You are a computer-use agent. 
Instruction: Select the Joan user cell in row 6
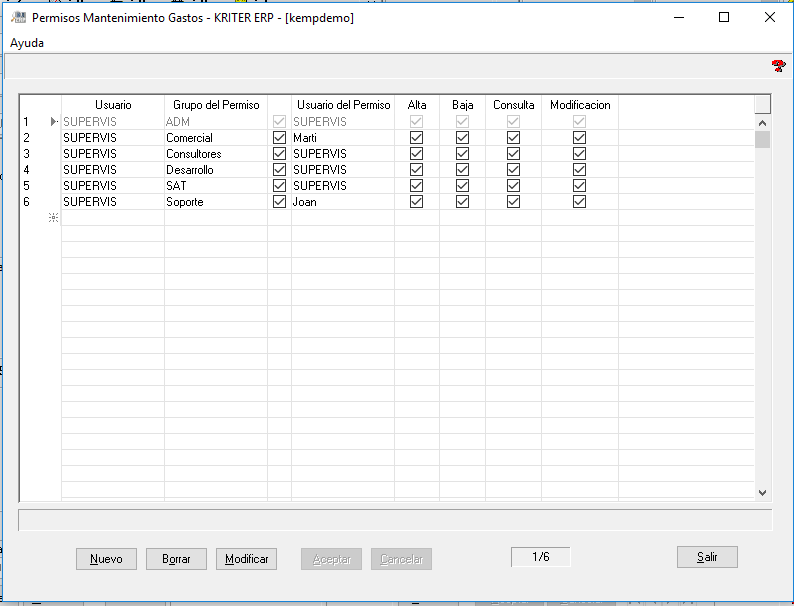click(x=342, y=202)
